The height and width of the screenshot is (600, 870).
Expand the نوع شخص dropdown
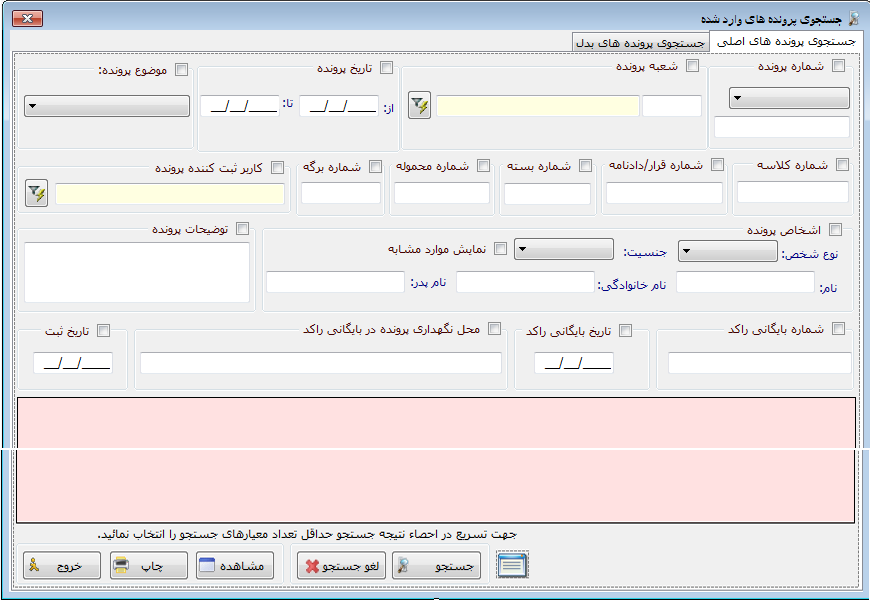(x=727, y=252)
